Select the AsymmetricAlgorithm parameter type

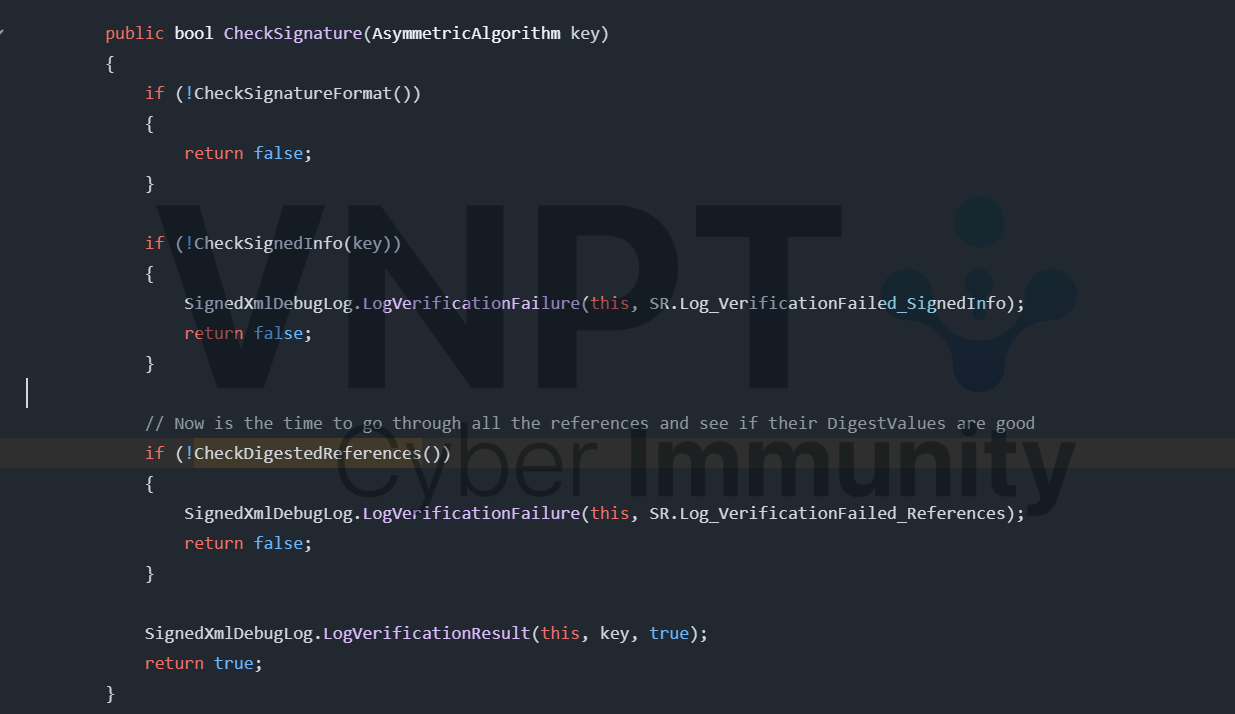pyautogui.click(x=466, y=33)
